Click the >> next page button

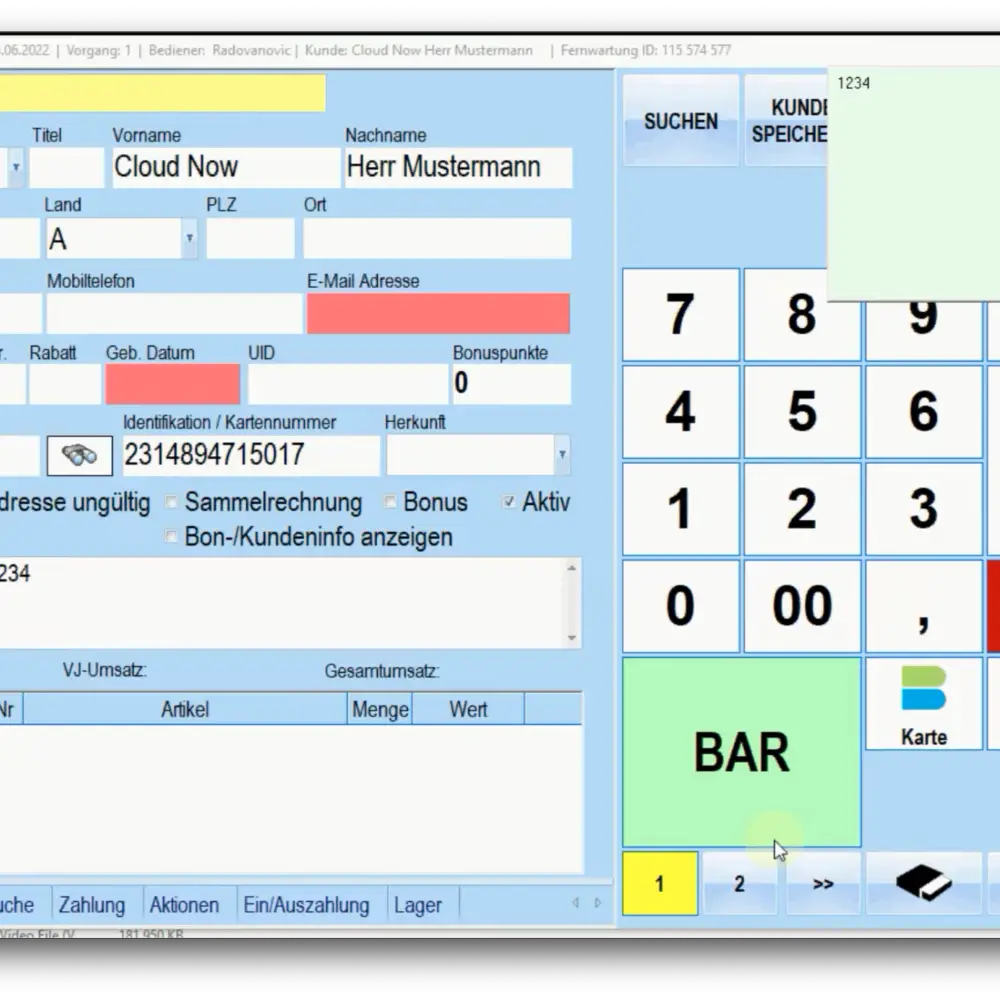tap(823, 884)
